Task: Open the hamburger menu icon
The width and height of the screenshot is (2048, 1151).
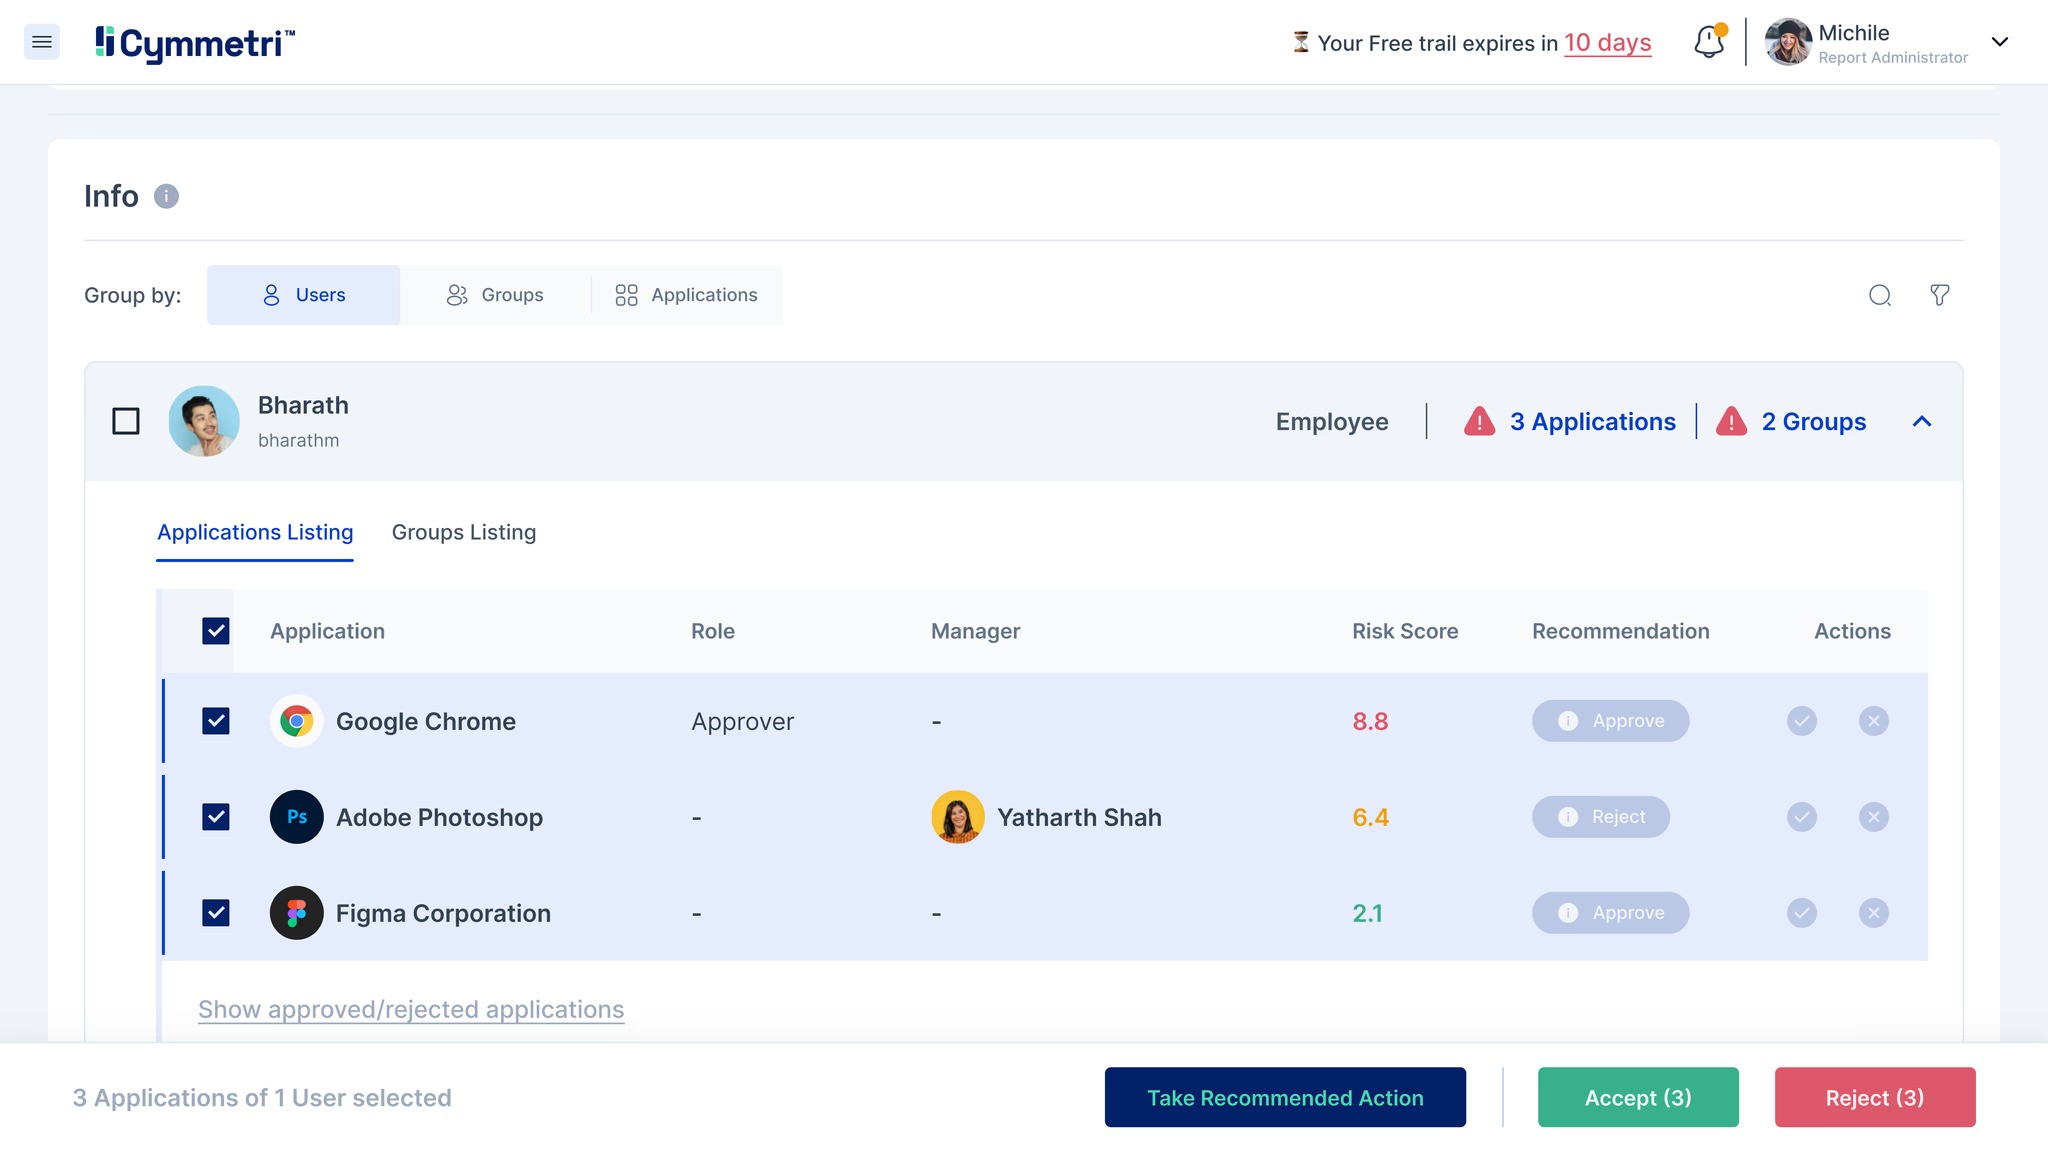Action: [x=41, y=42]
